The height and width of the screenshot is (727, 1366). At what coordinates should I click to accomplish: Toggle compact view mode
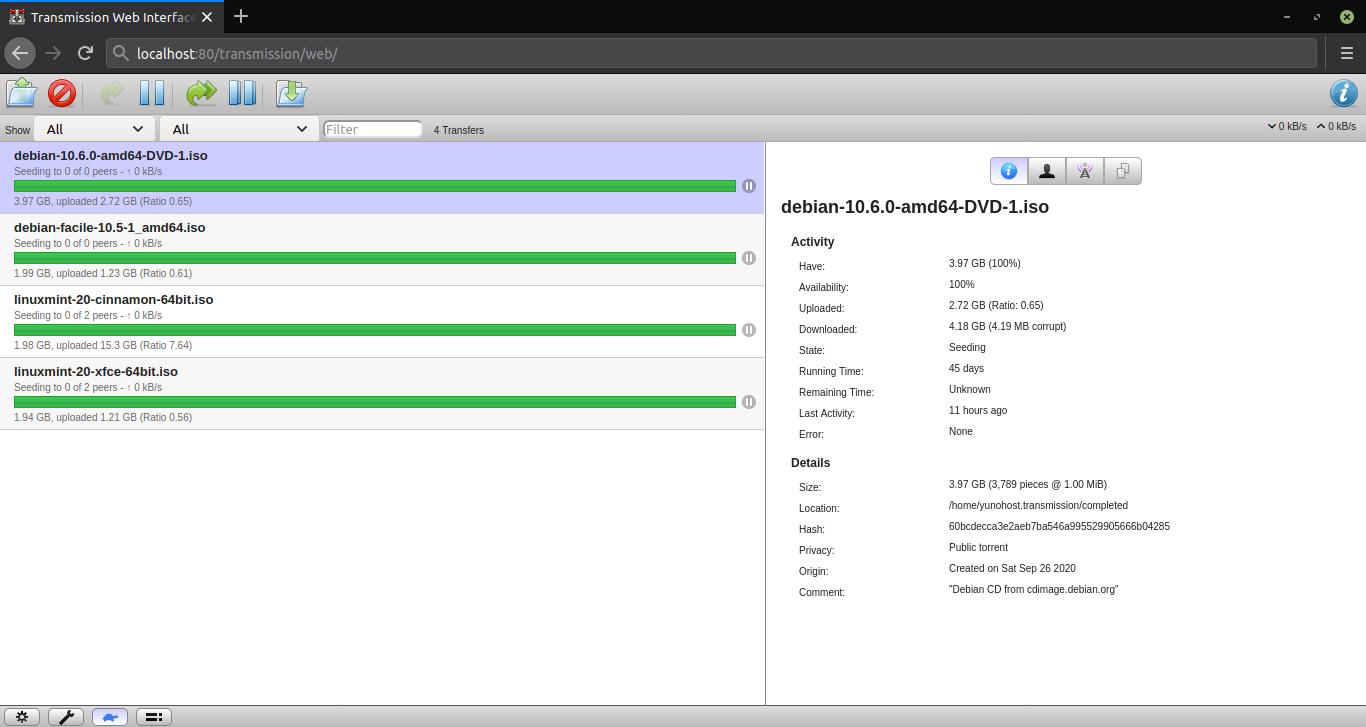click(154, 717)
